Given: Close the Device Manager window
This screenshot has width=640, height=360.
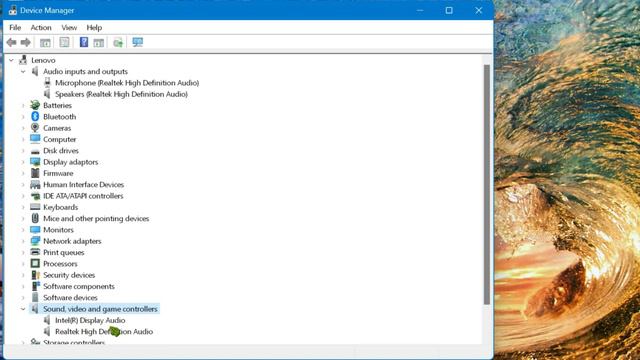Looking at the screenshot, I should coord(479,10).
